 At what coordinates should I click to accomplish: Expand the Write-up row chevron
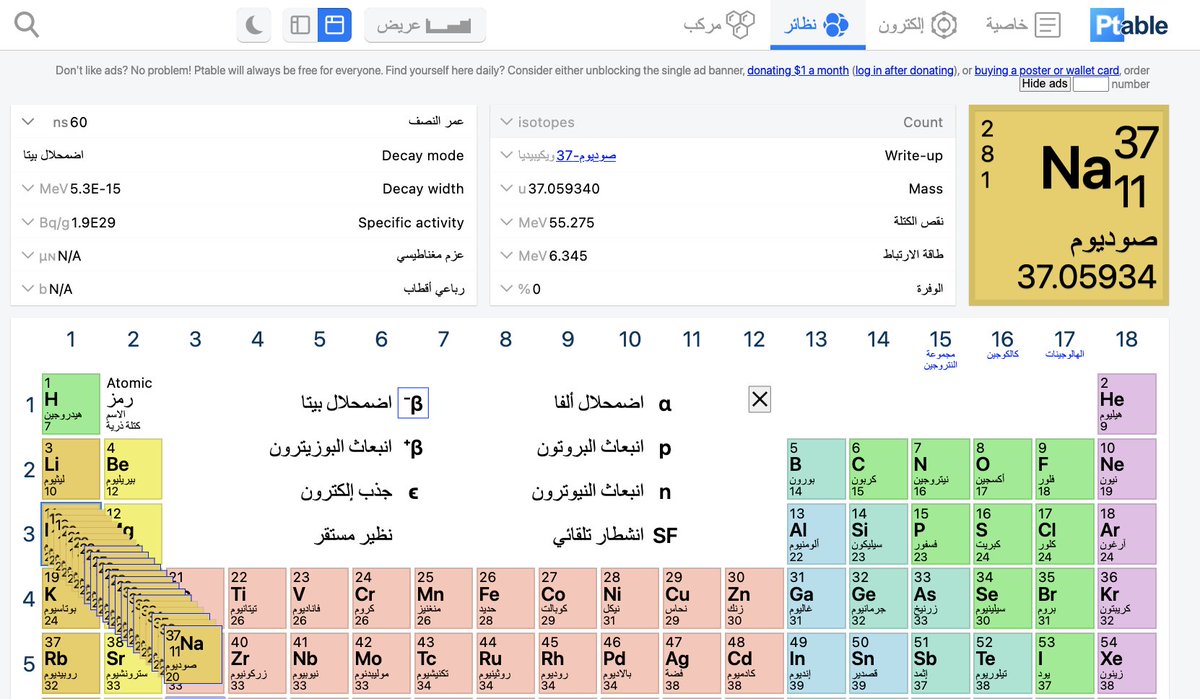pos(508,156)
